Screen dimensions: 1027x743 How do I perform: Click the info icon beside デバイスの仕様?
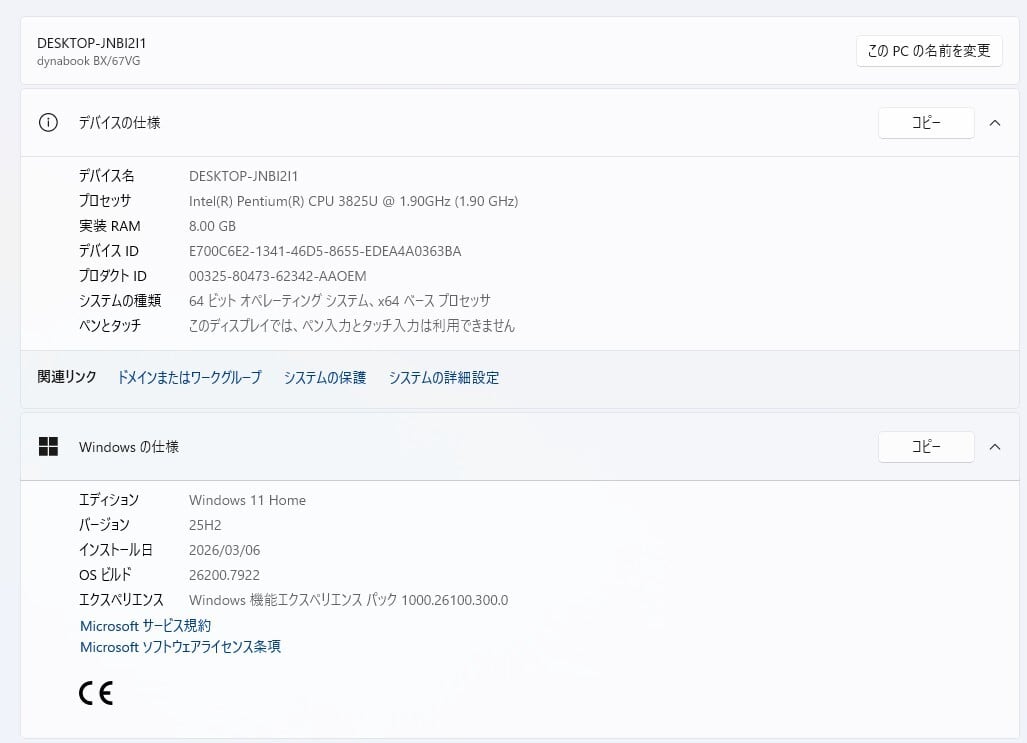pos(48,123)
